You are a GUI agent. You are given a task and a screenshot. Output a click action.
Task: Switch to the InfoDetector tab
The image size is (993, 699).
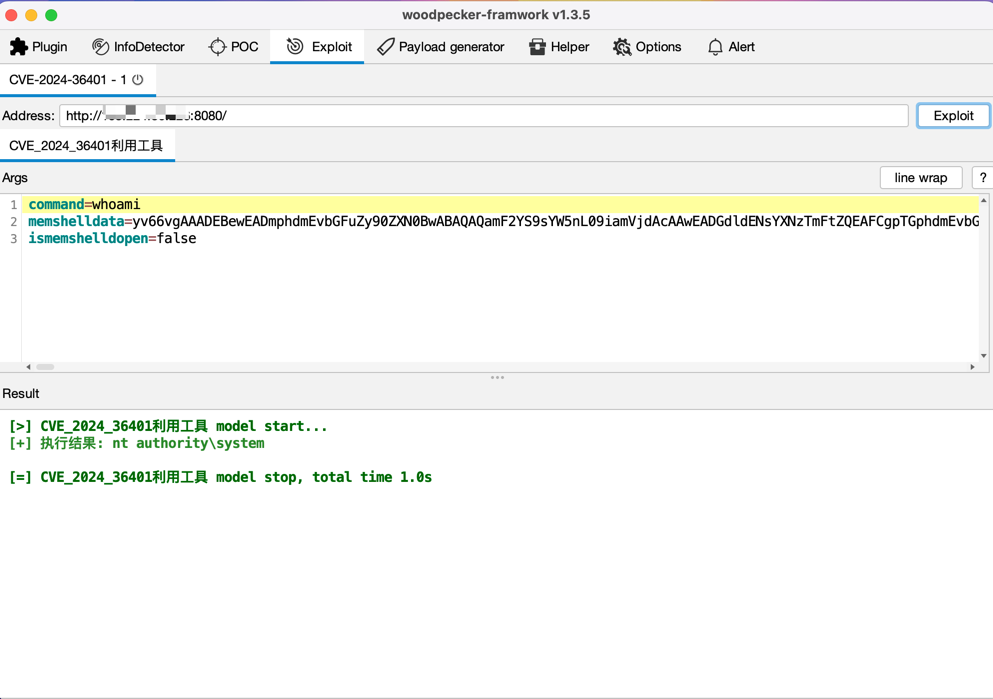(138, 47)
